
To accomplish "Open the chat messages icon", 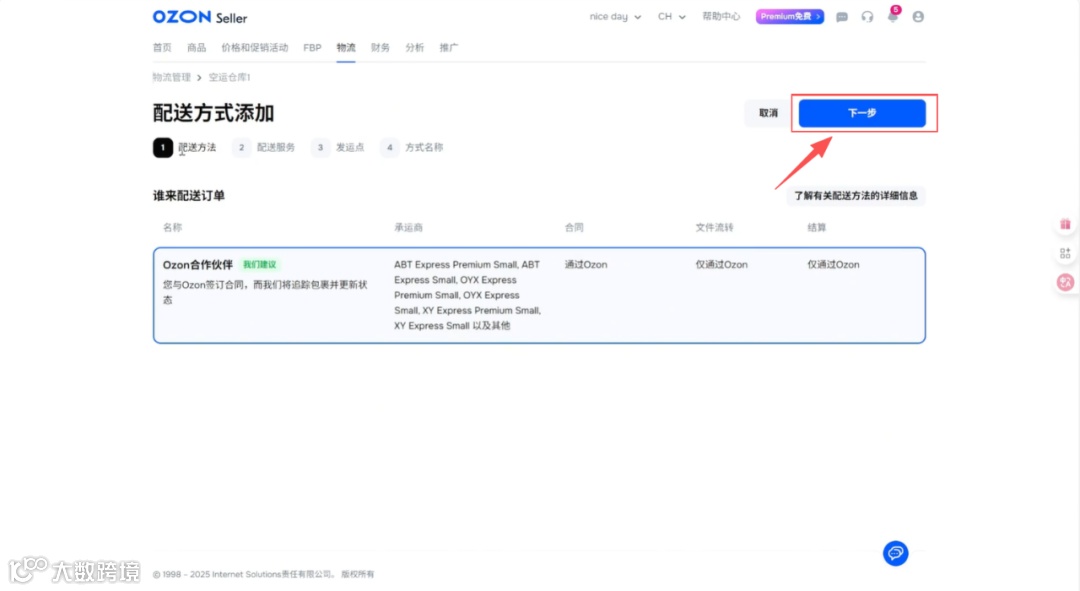I will tap(842, 17).
